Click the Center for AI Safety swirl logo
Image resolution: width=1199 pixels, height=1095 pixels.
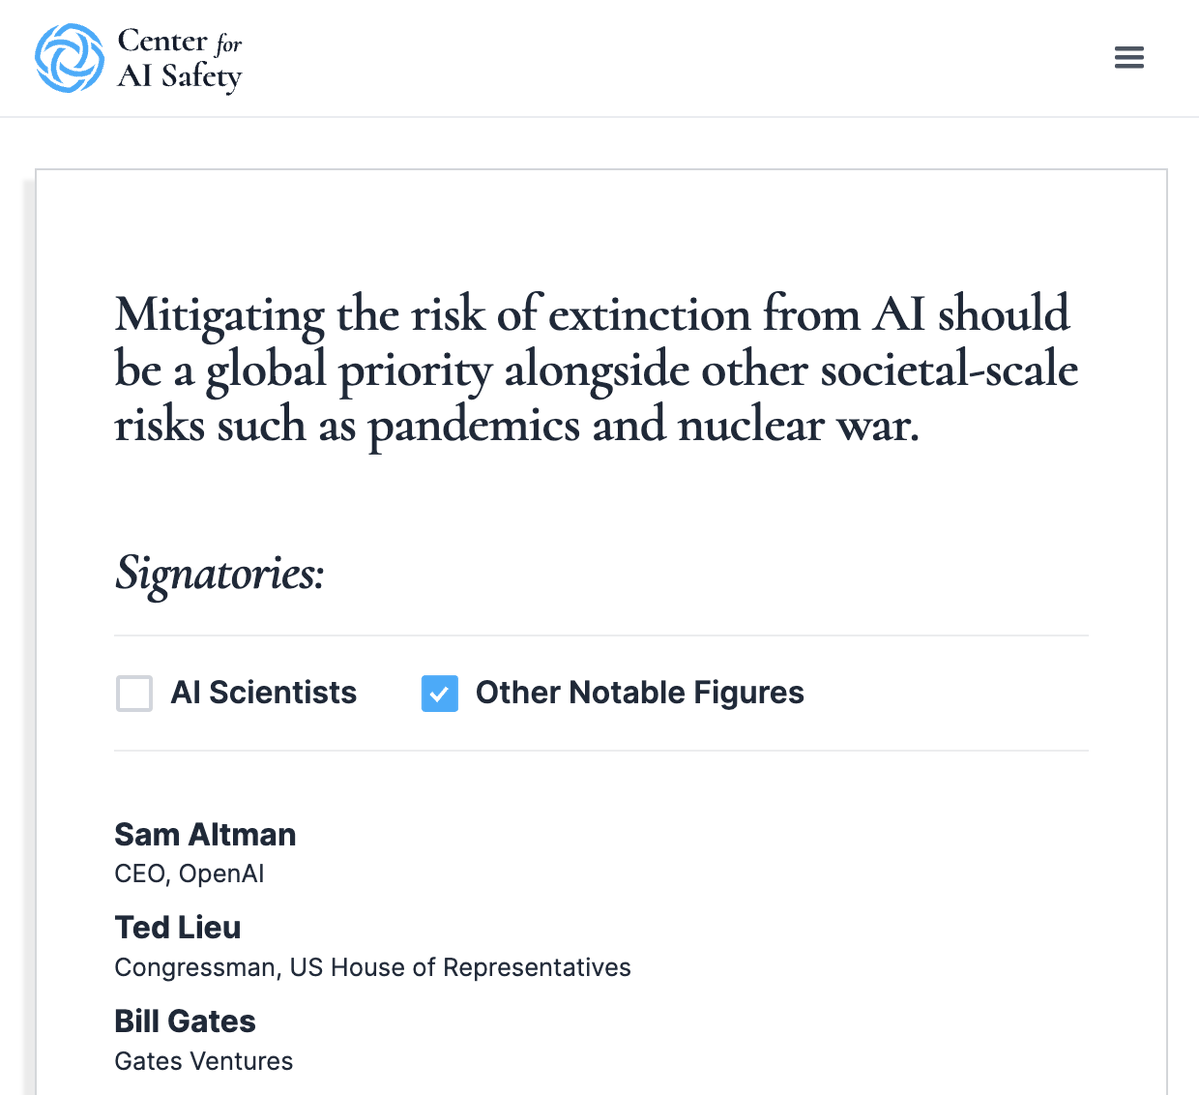(69, 58)
